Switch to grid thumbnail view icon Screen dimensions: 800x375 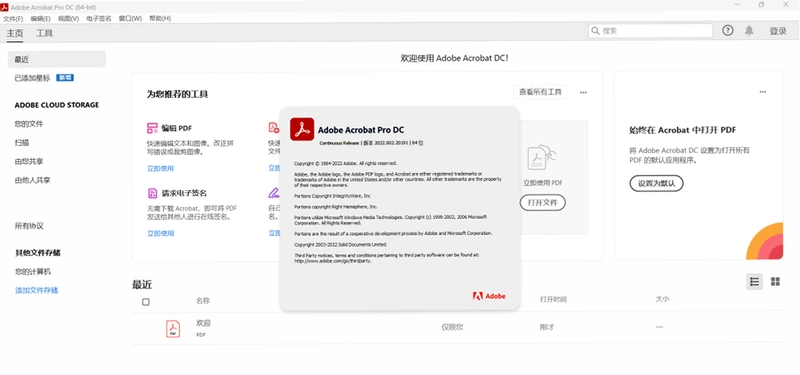click(775, 282)
